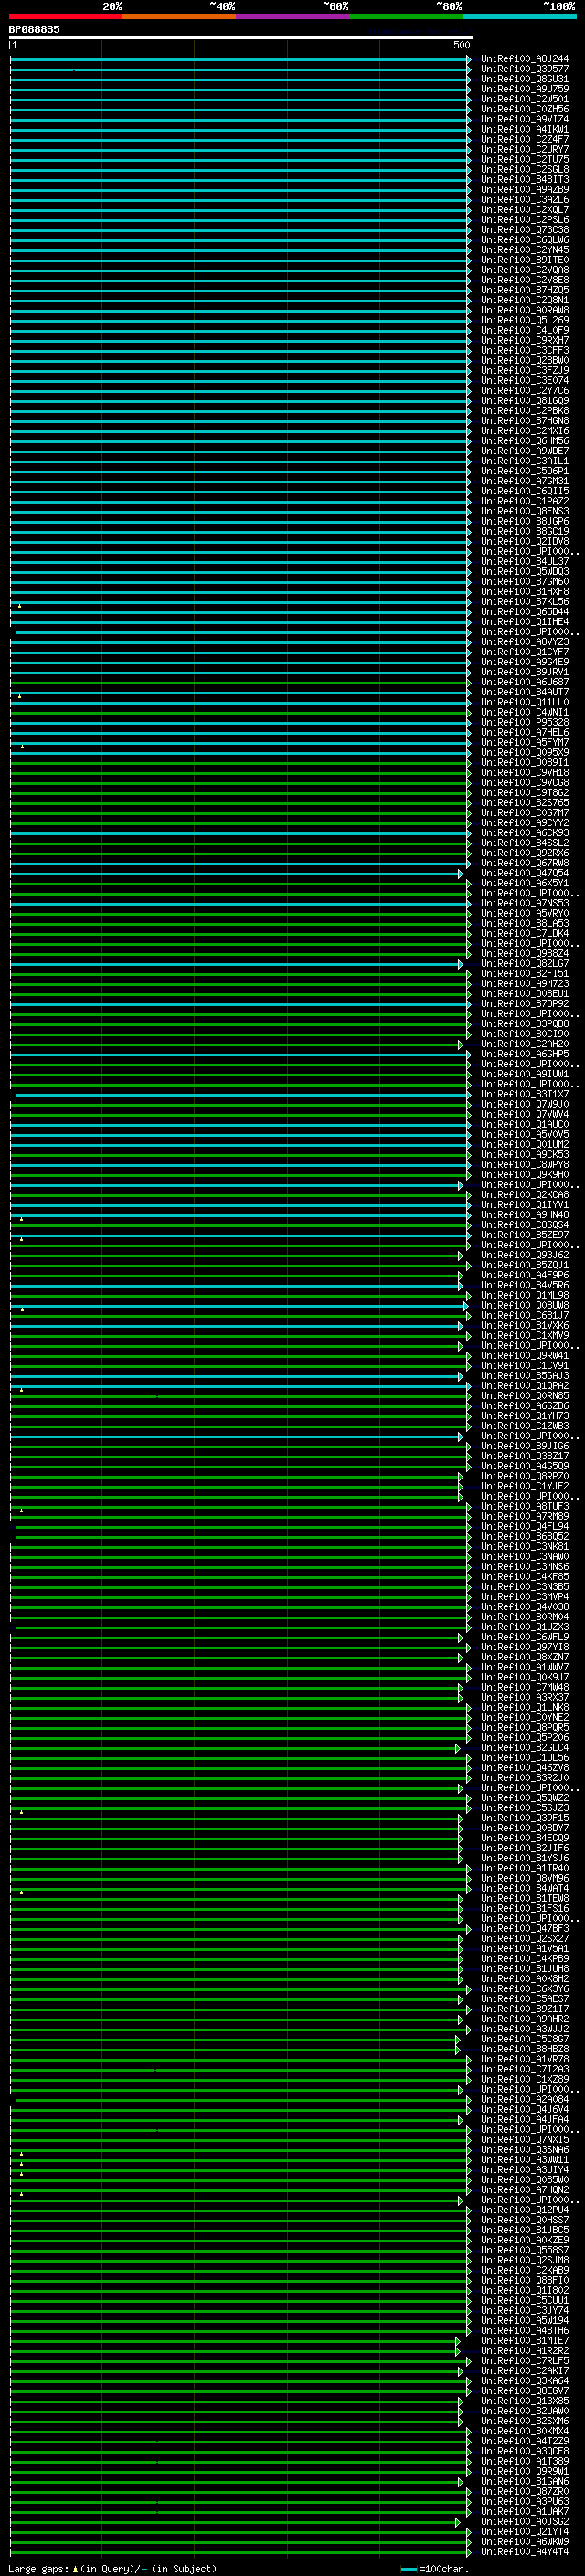
Task: Select label UniRef100_C2TU75
Action: click(525, 159)
